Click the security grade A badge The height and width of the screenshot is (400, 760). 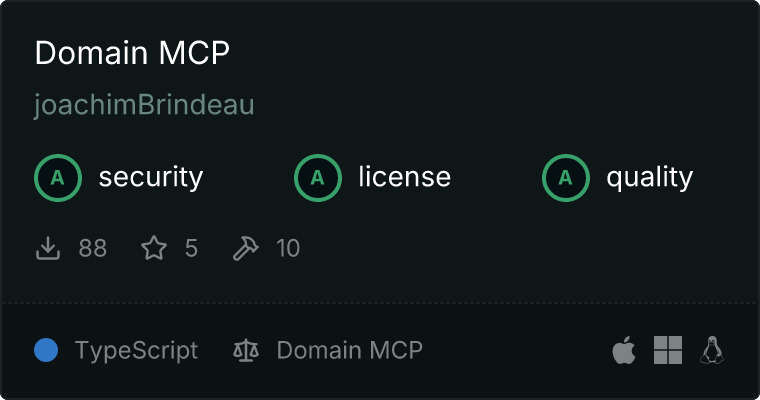[58, 178]
